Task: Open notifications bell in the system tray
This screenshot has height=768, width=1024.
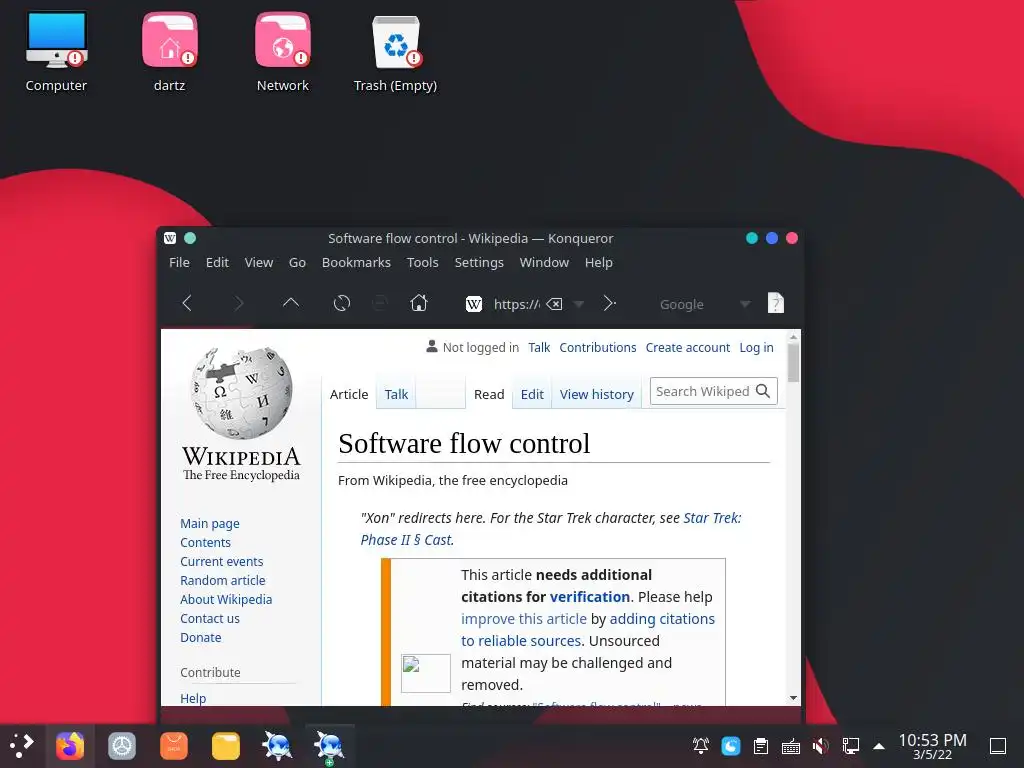Action: (x=701, y=746)
